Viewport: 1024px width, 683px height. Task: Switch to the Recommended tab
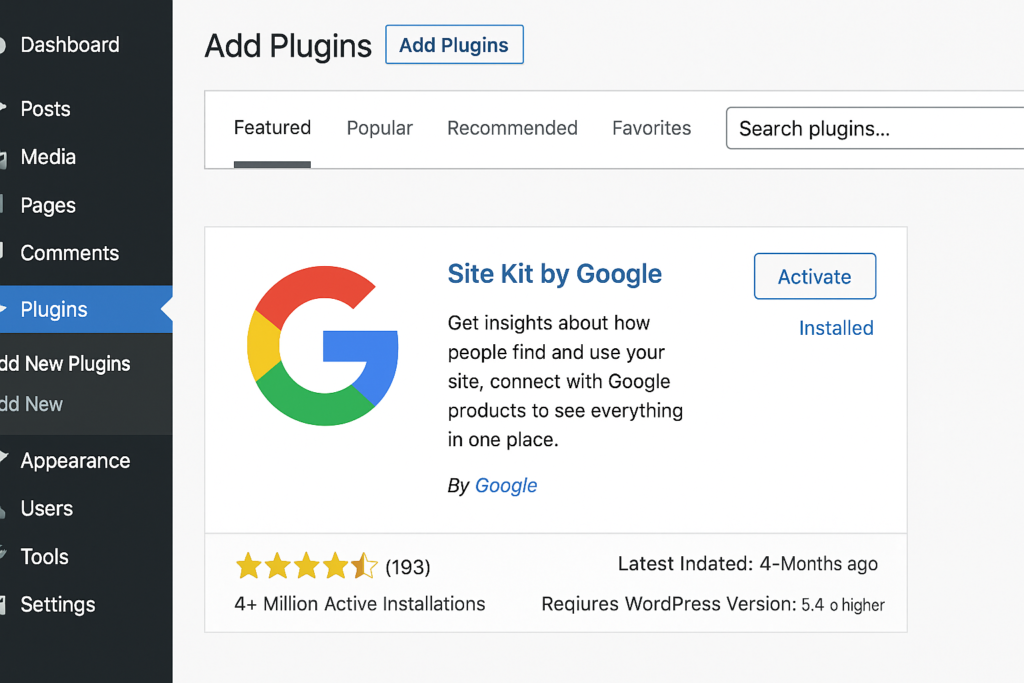click(x=512, y=128)
